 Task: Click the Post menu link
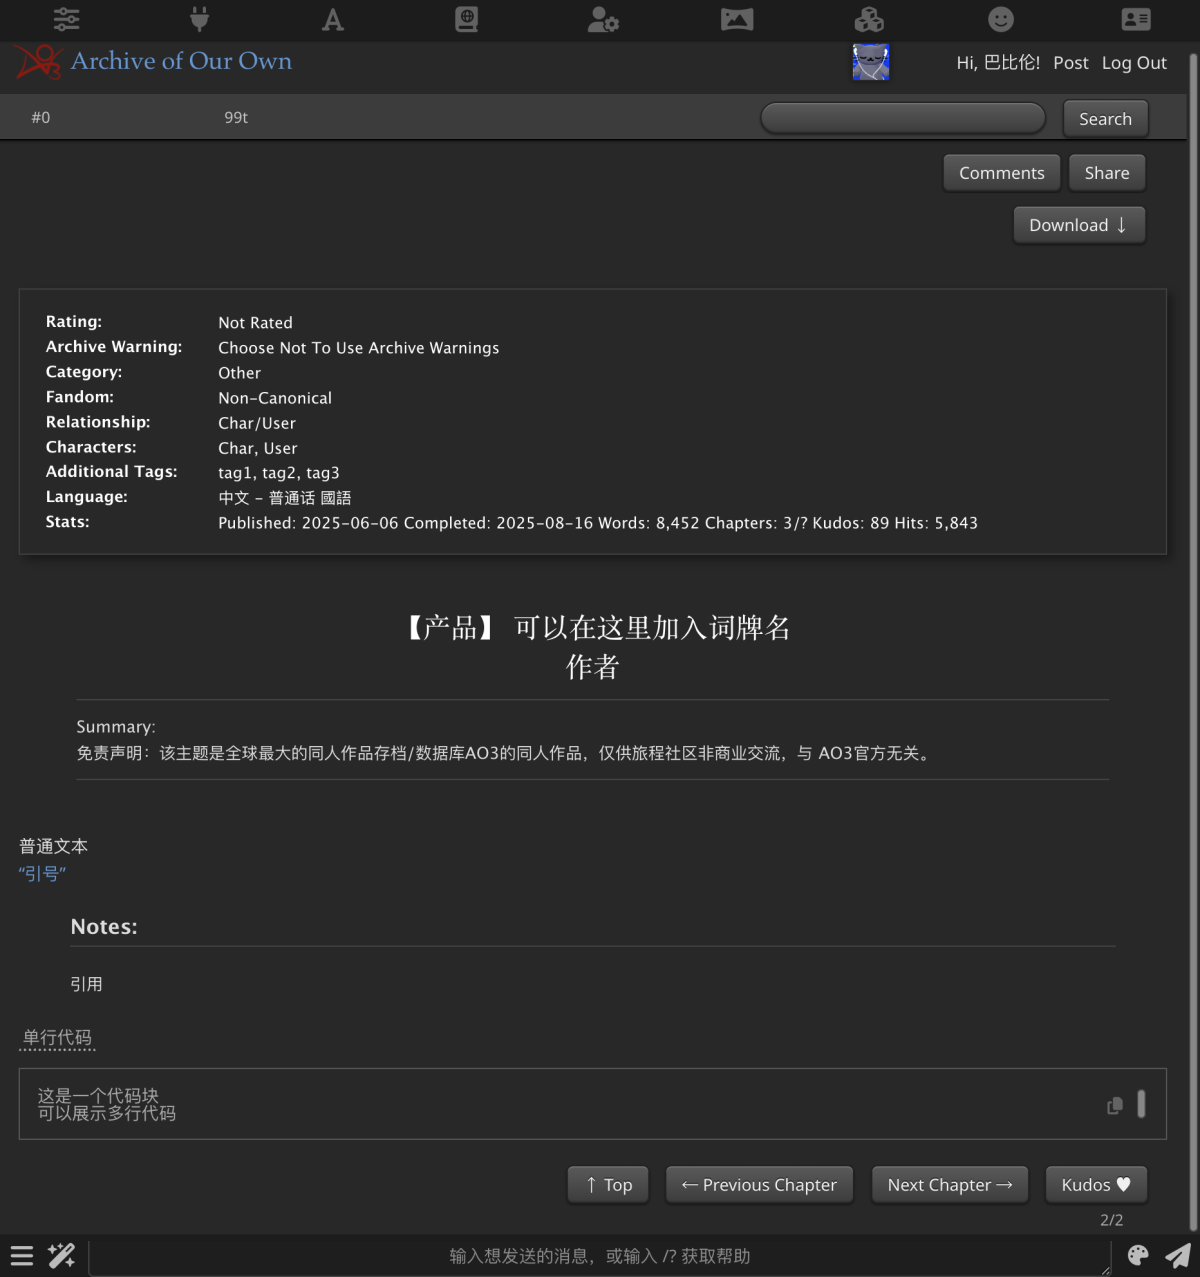tap(1070, 63)
